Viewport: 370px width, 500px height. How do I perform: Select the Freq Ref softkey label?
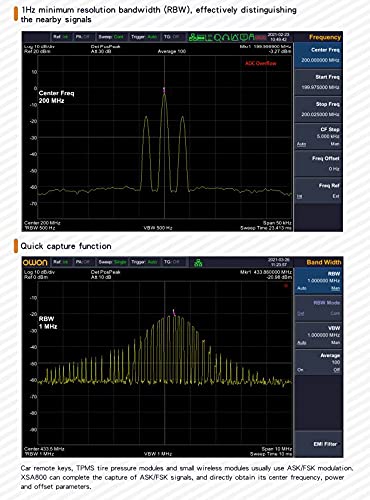point(329,186)
